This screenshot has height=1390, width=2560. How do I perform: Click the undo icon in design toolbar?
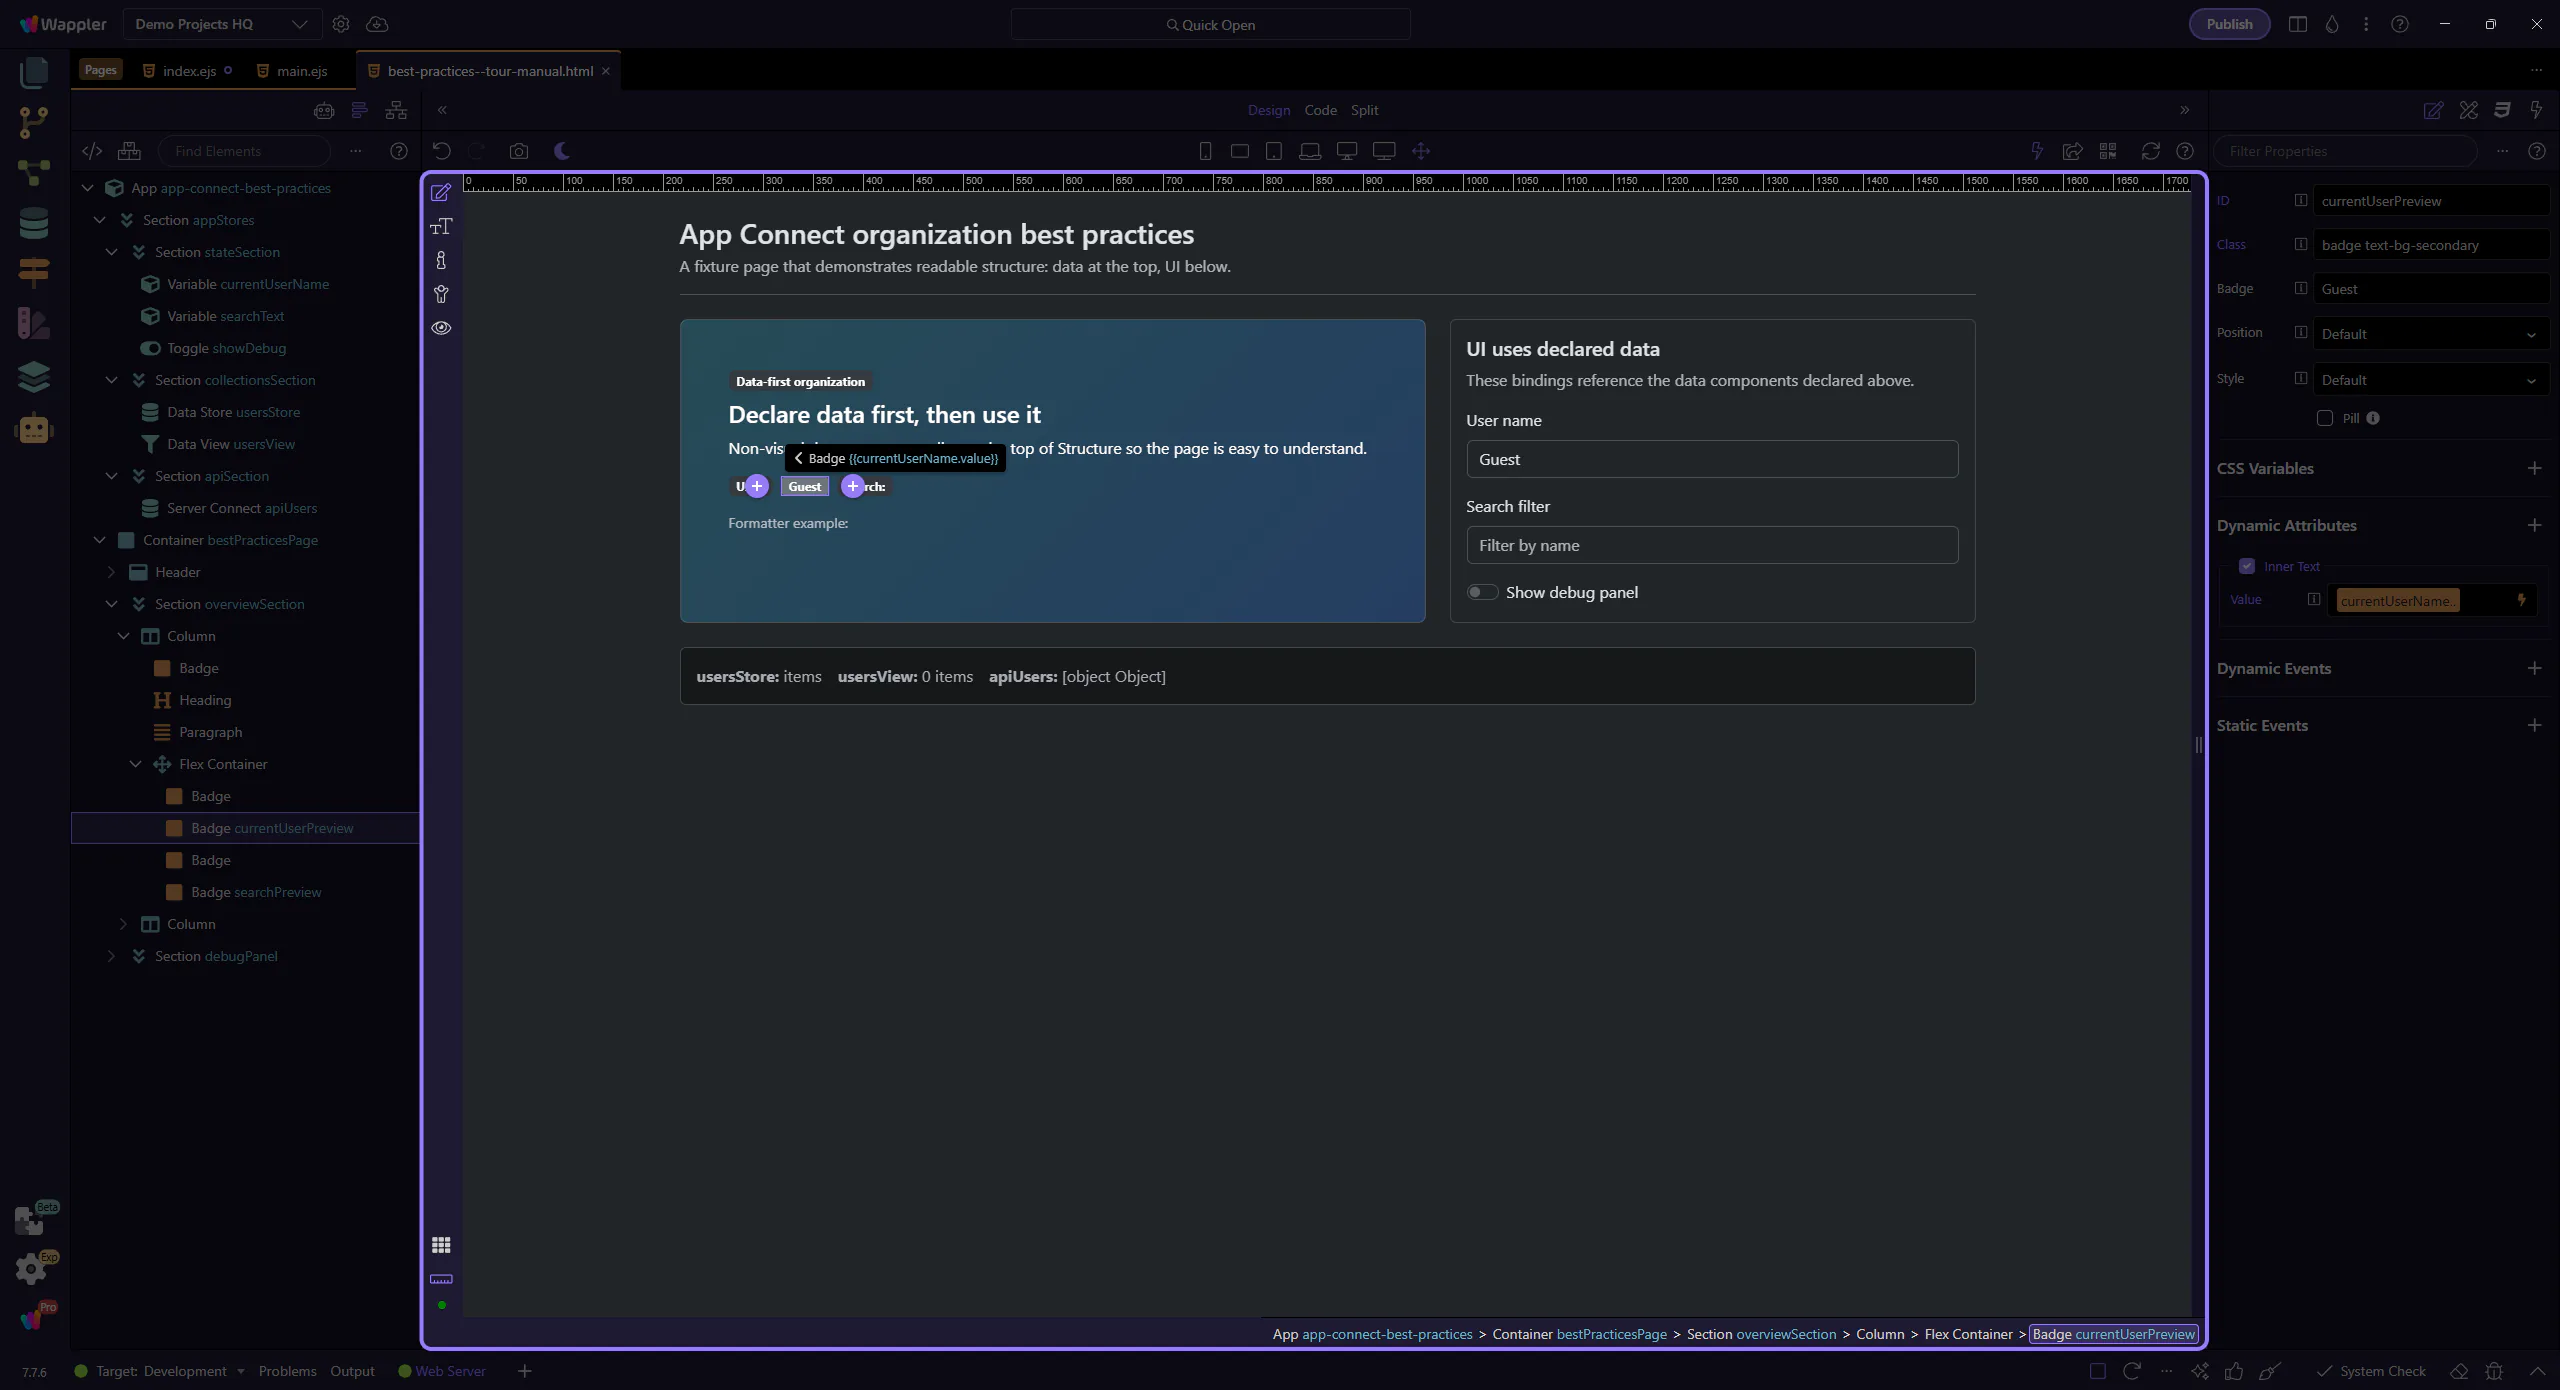point(441,151)
